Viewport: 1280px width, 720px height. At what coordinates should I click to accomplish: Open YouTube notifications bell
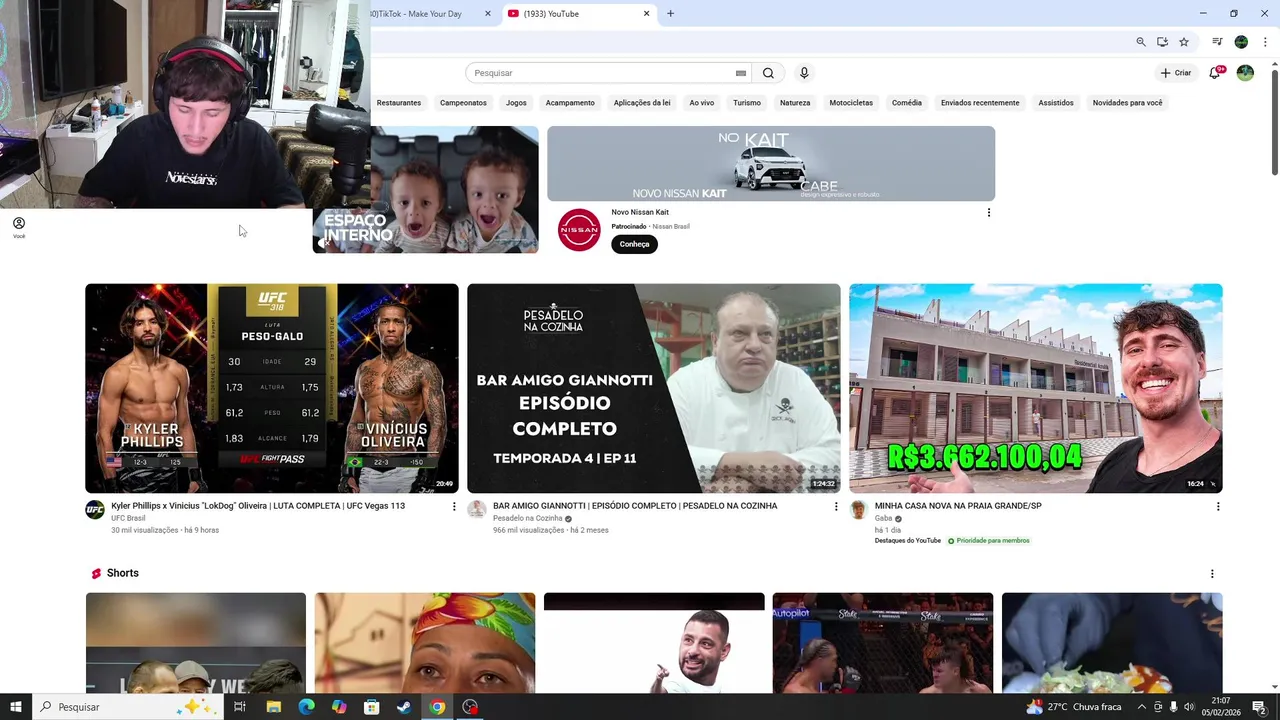pyautogui.click(x=1215, y=73)
